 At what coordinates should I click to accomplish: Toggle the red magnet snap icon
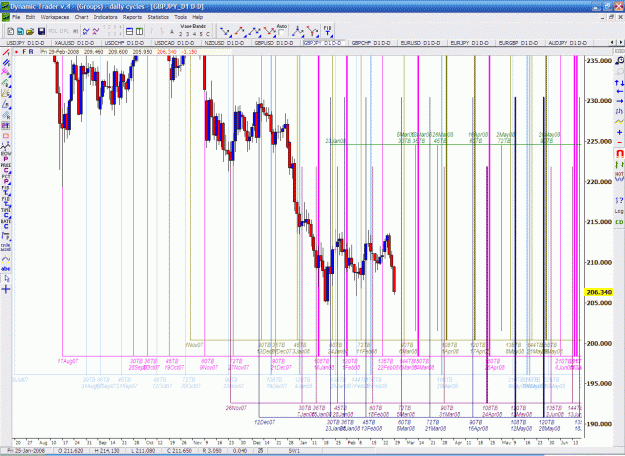pyautogui.click(x=619, y=153)
